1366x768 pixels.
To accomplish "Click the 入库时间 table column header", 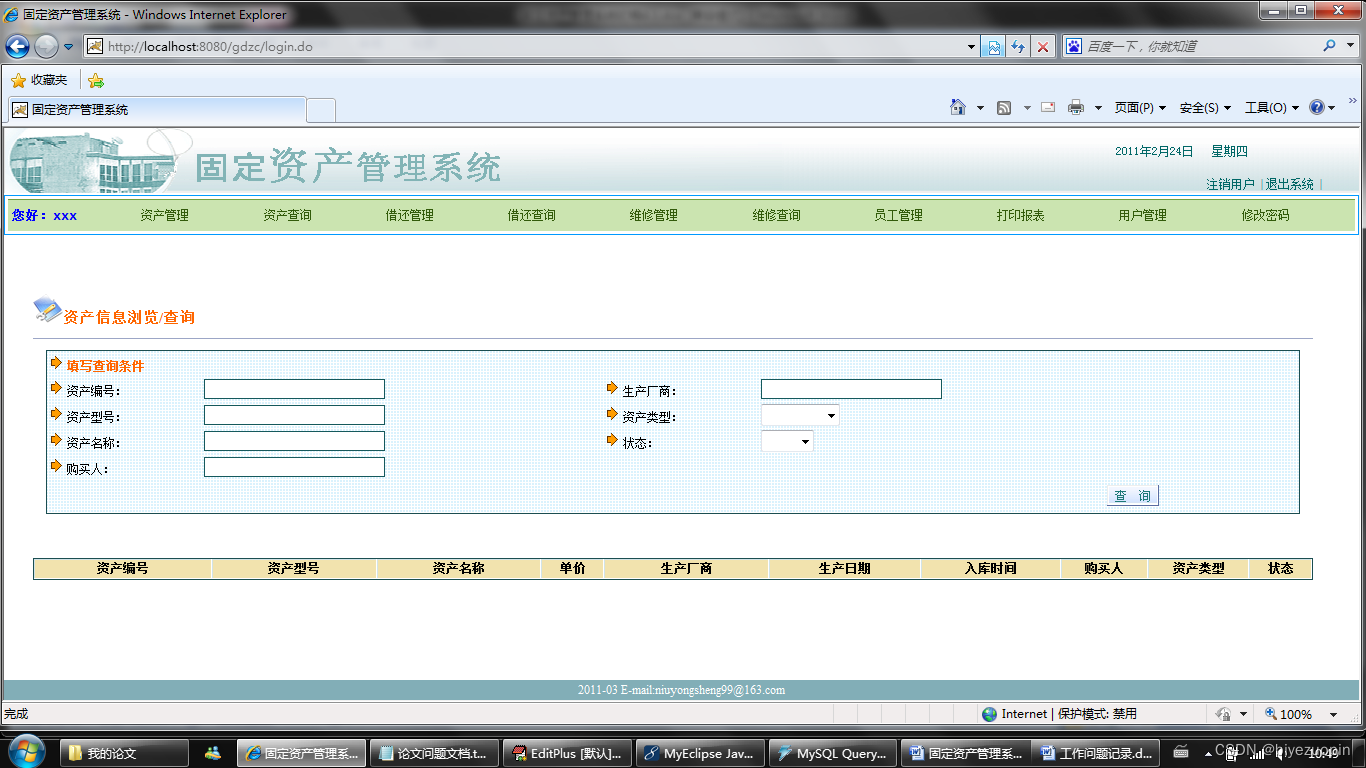I will pos(990,568).
